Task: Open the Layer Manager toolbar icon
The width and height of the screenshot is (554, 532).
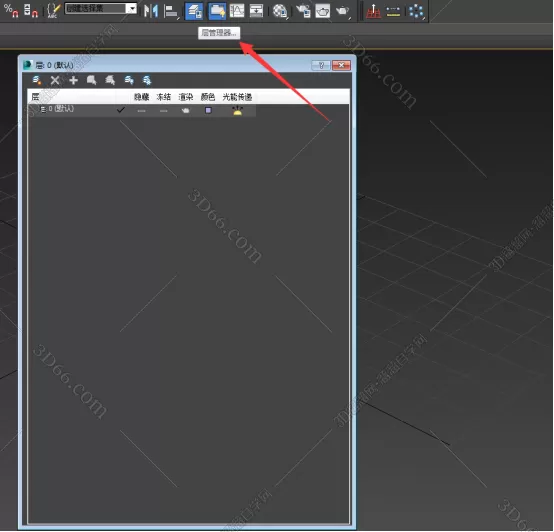Action: (194, 11)
